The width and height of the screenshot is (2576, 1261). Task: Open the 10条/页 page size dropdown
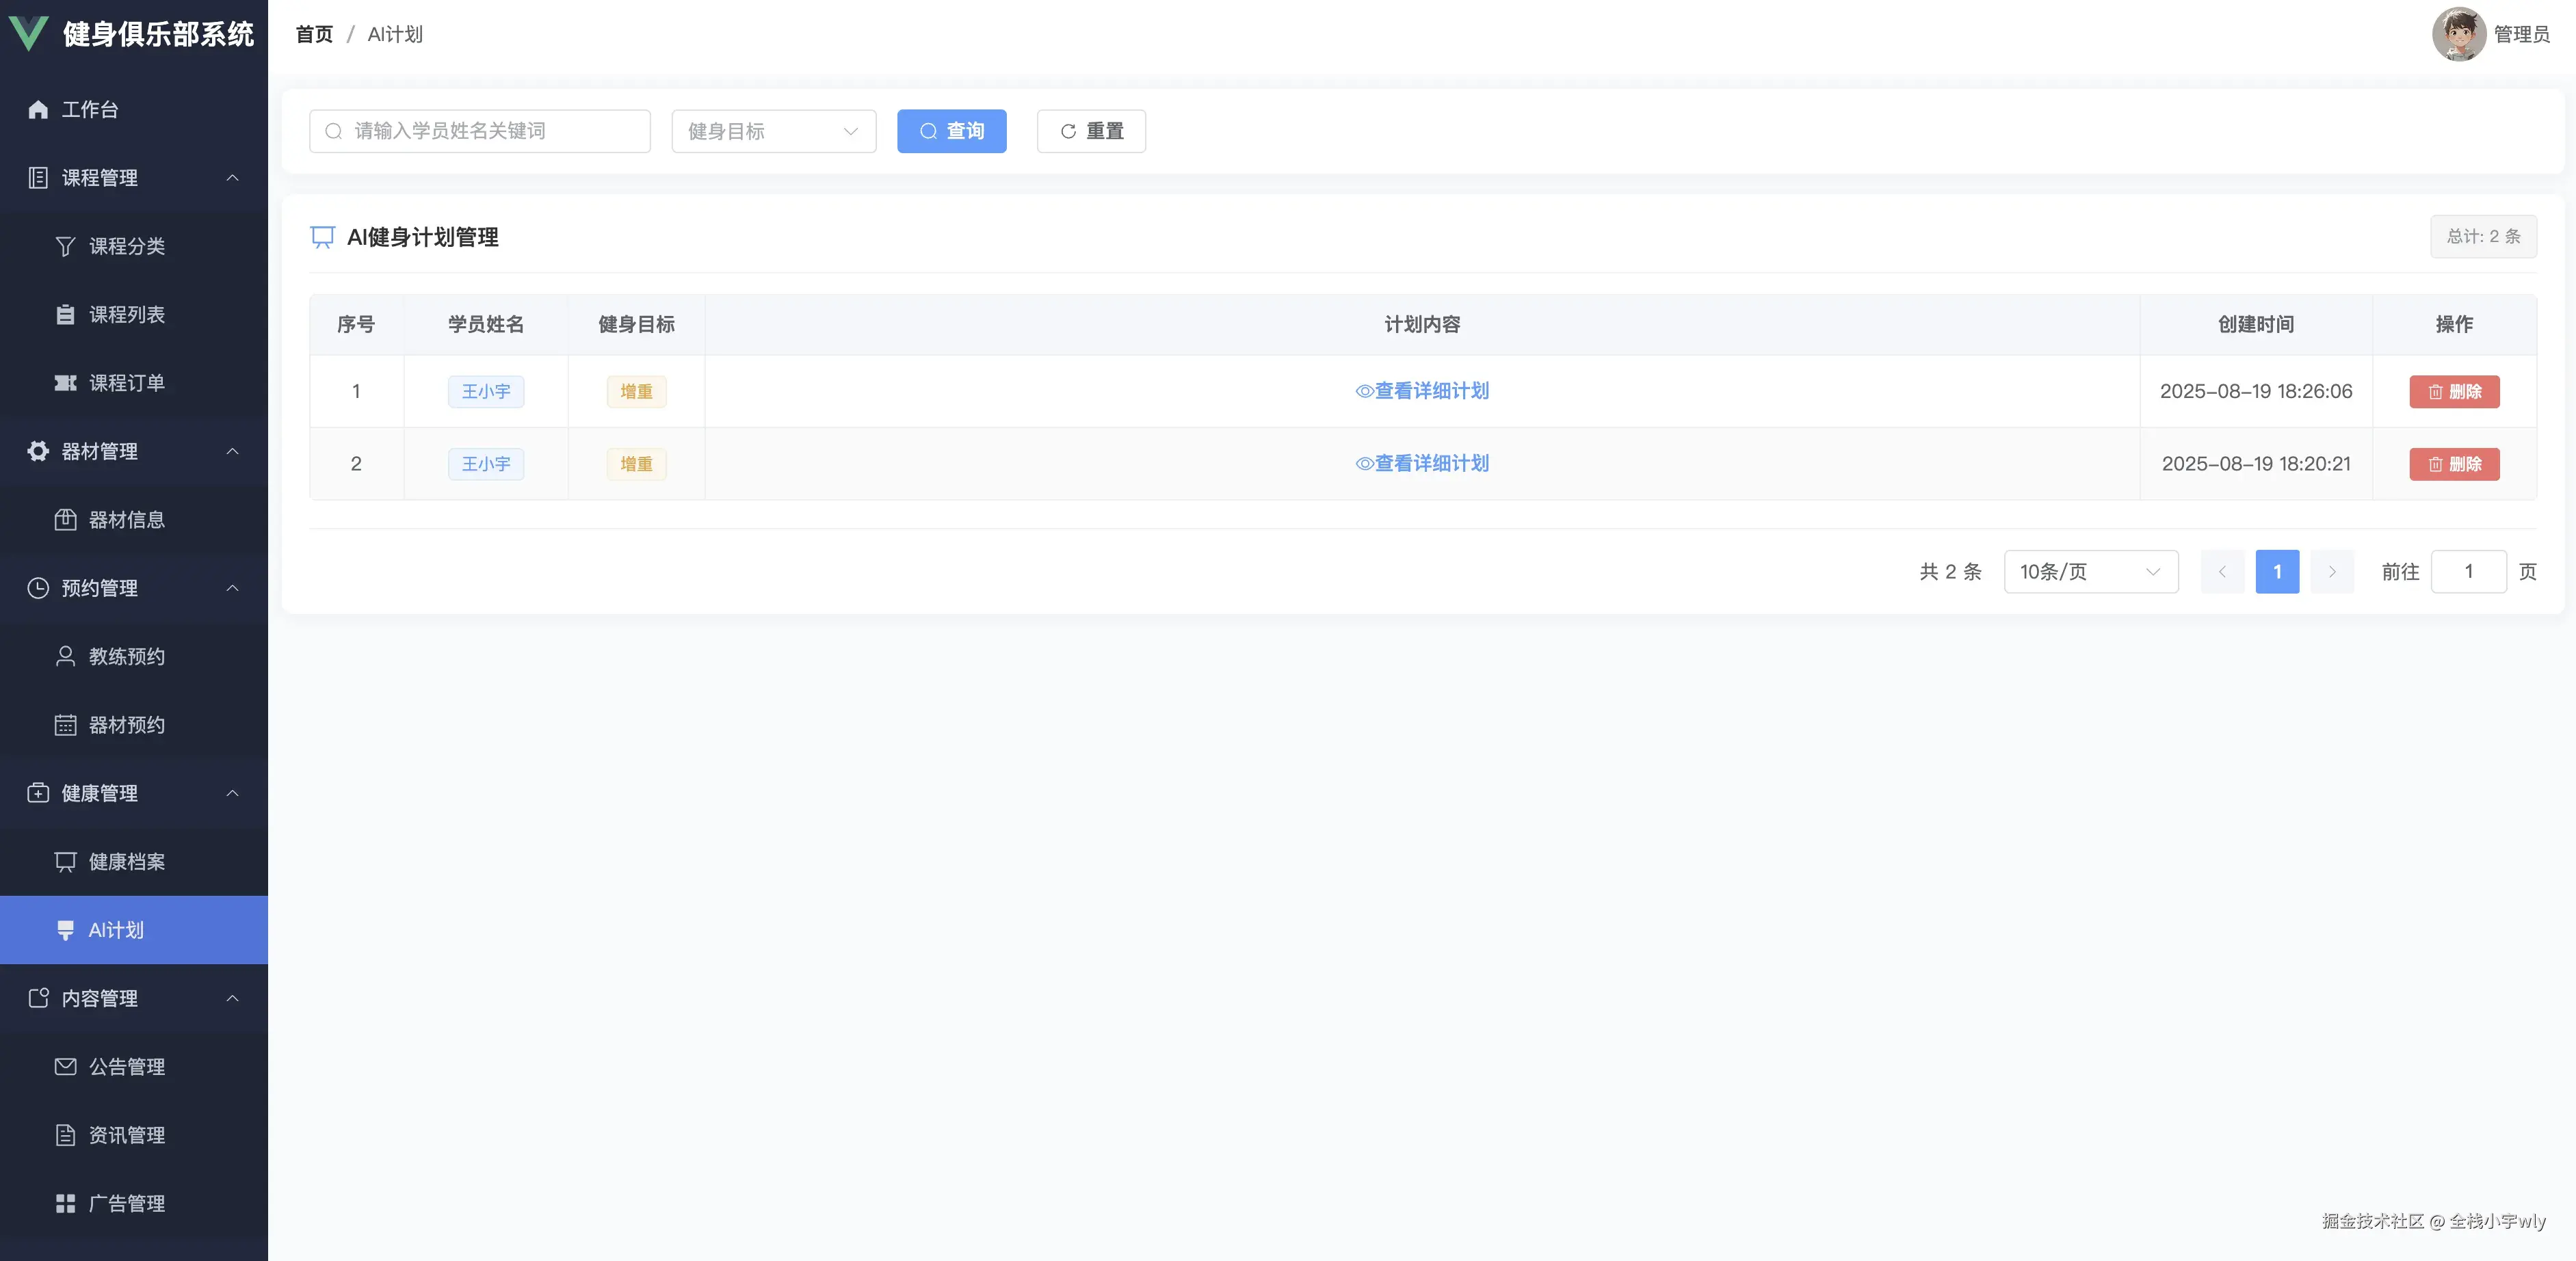pos(2090,572)
